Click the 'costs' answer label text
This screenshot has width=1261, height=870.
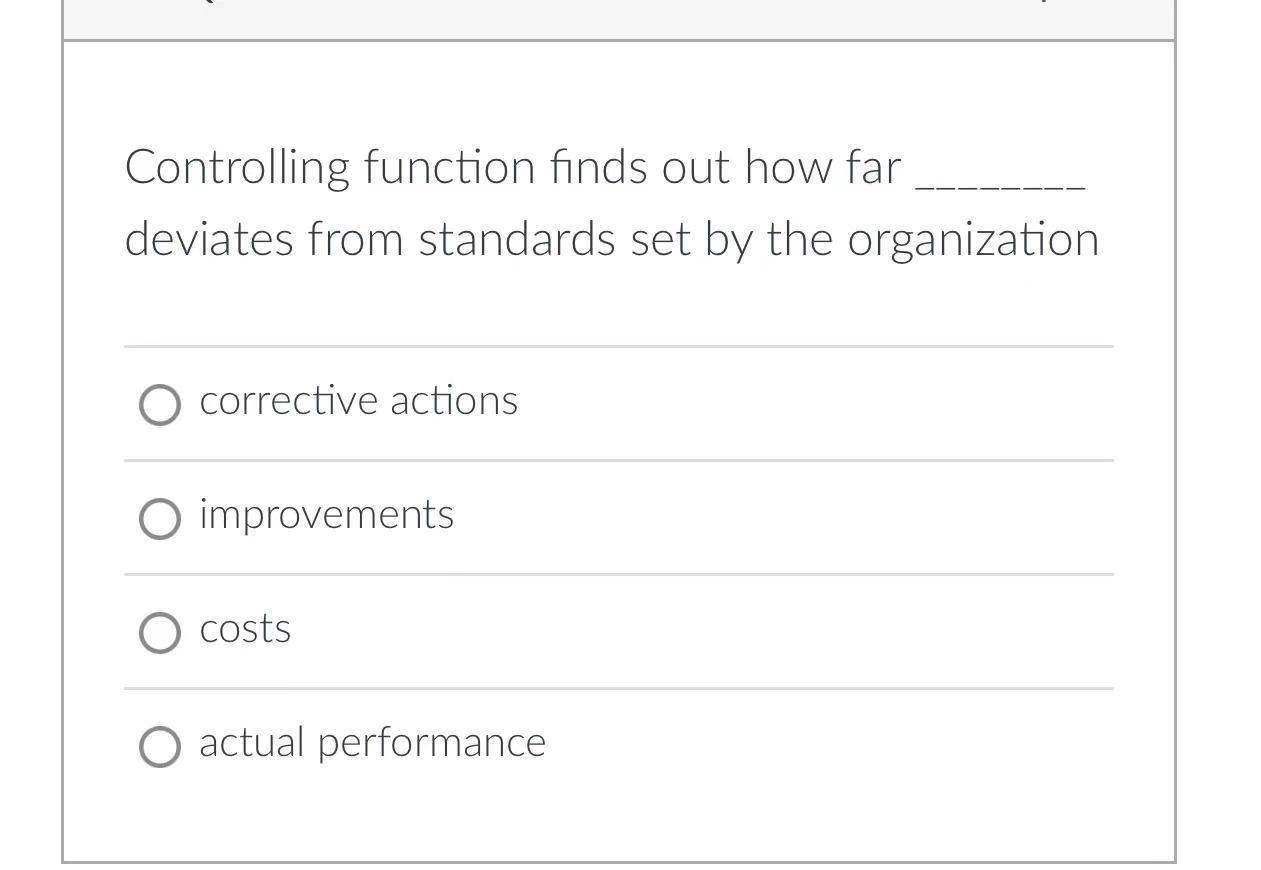(244, 628)
